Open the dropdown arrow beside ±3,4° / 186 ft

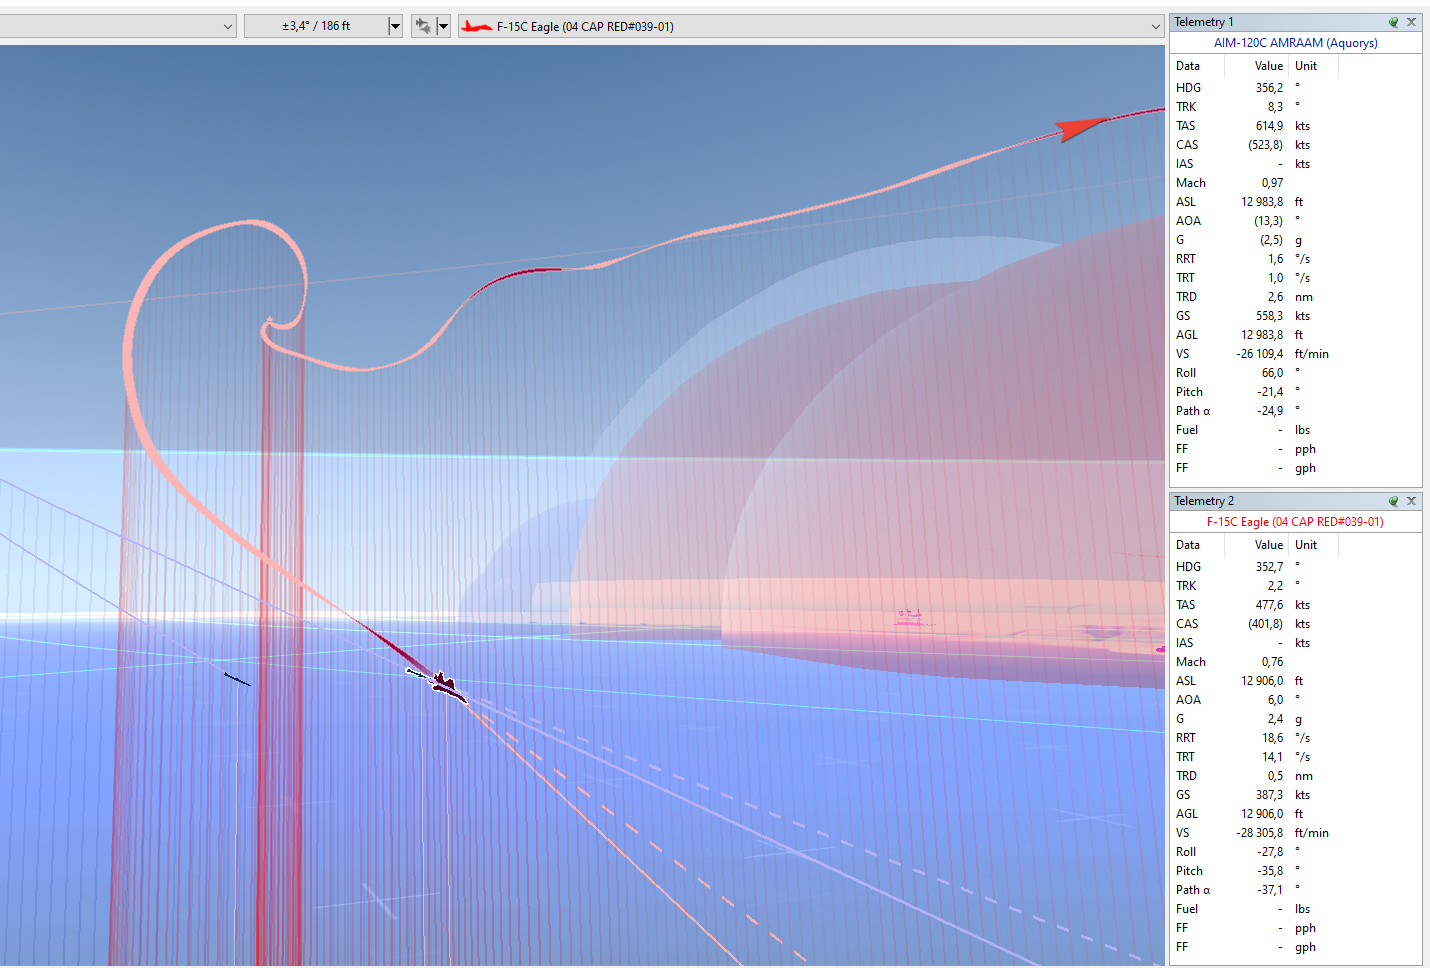(395, 26)
